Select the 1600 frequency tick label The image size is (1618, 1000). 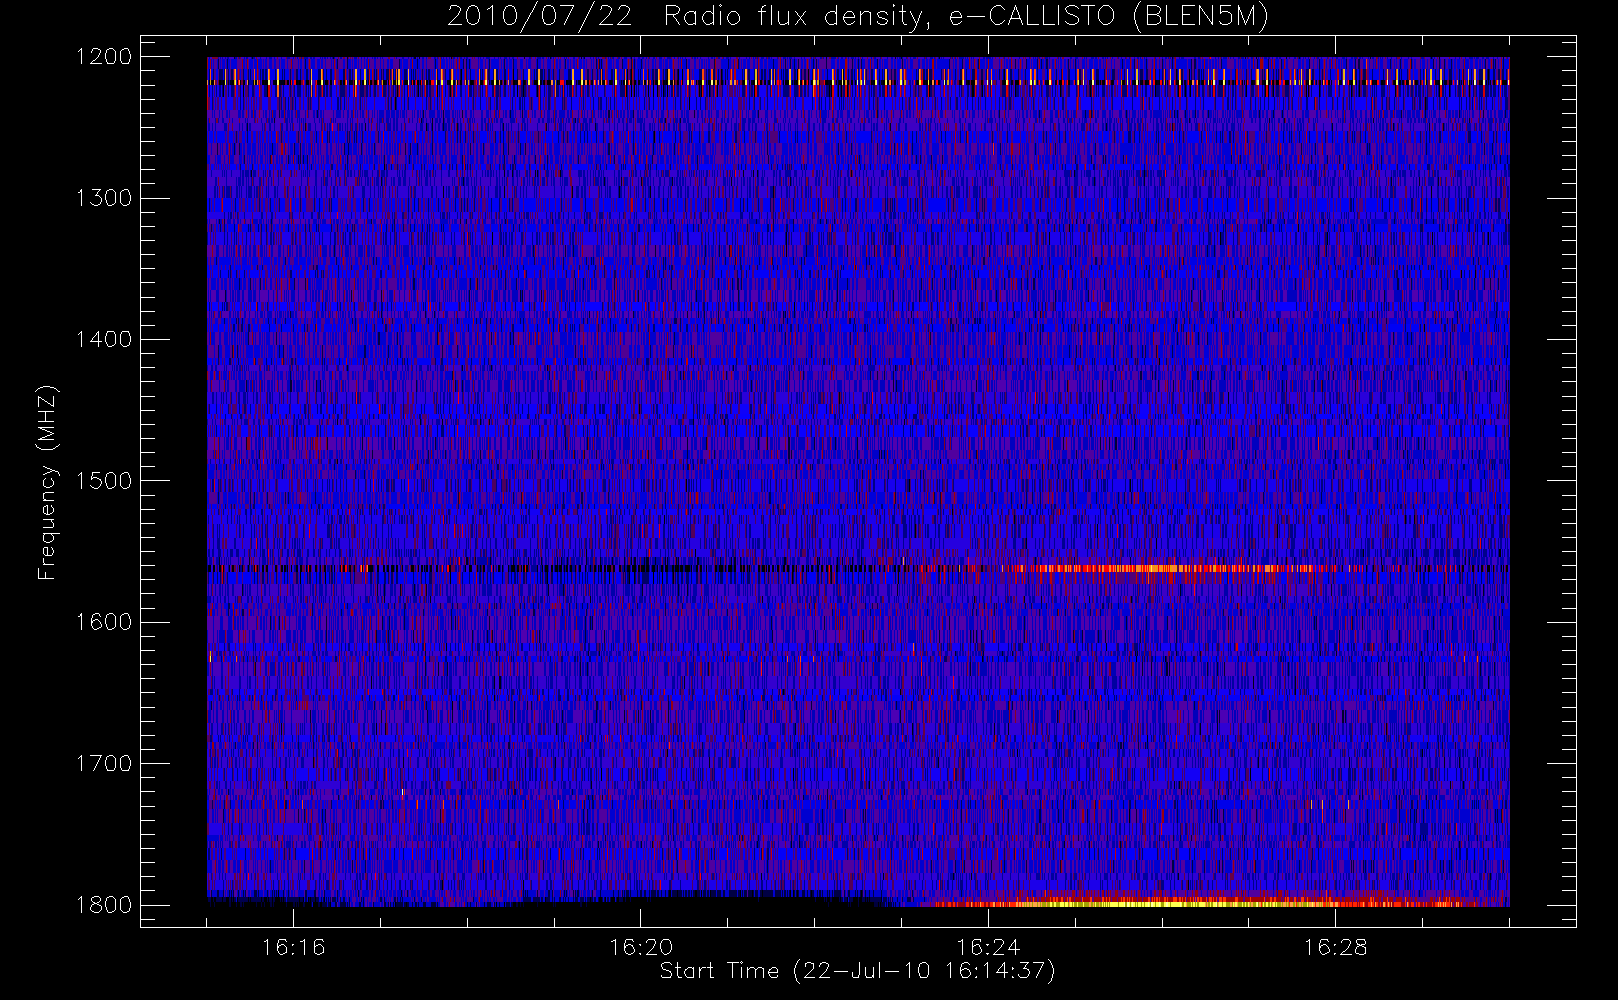pos(104,622)
